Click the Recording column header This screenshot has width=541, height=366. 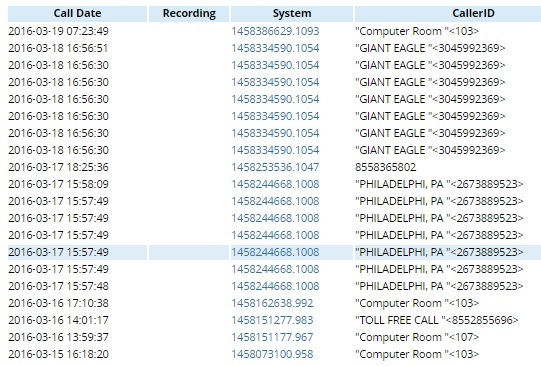189,13
